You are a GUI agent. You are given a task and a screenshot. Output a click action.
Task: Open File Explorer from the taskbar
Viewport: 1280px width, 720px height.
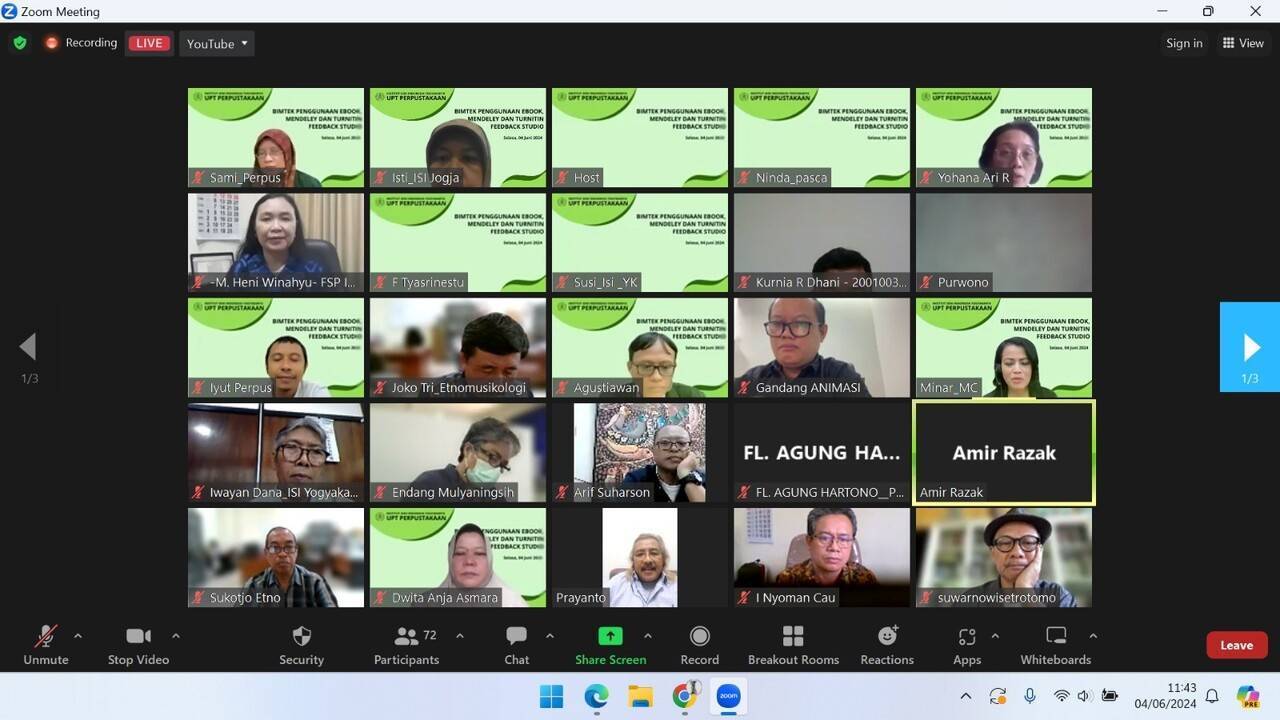click(x=640, y=696)
